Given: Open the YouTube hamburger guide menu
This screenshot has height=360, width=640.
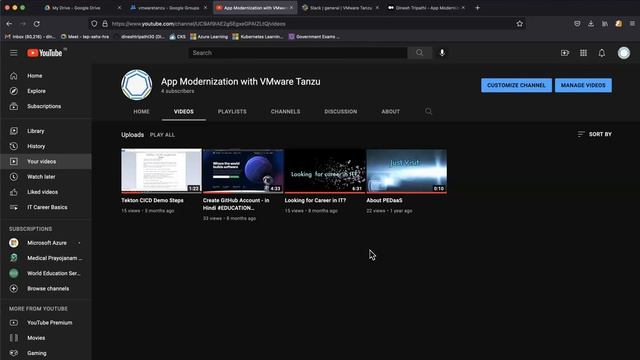Looking at the screenshot, I should (x=14, y=53).
